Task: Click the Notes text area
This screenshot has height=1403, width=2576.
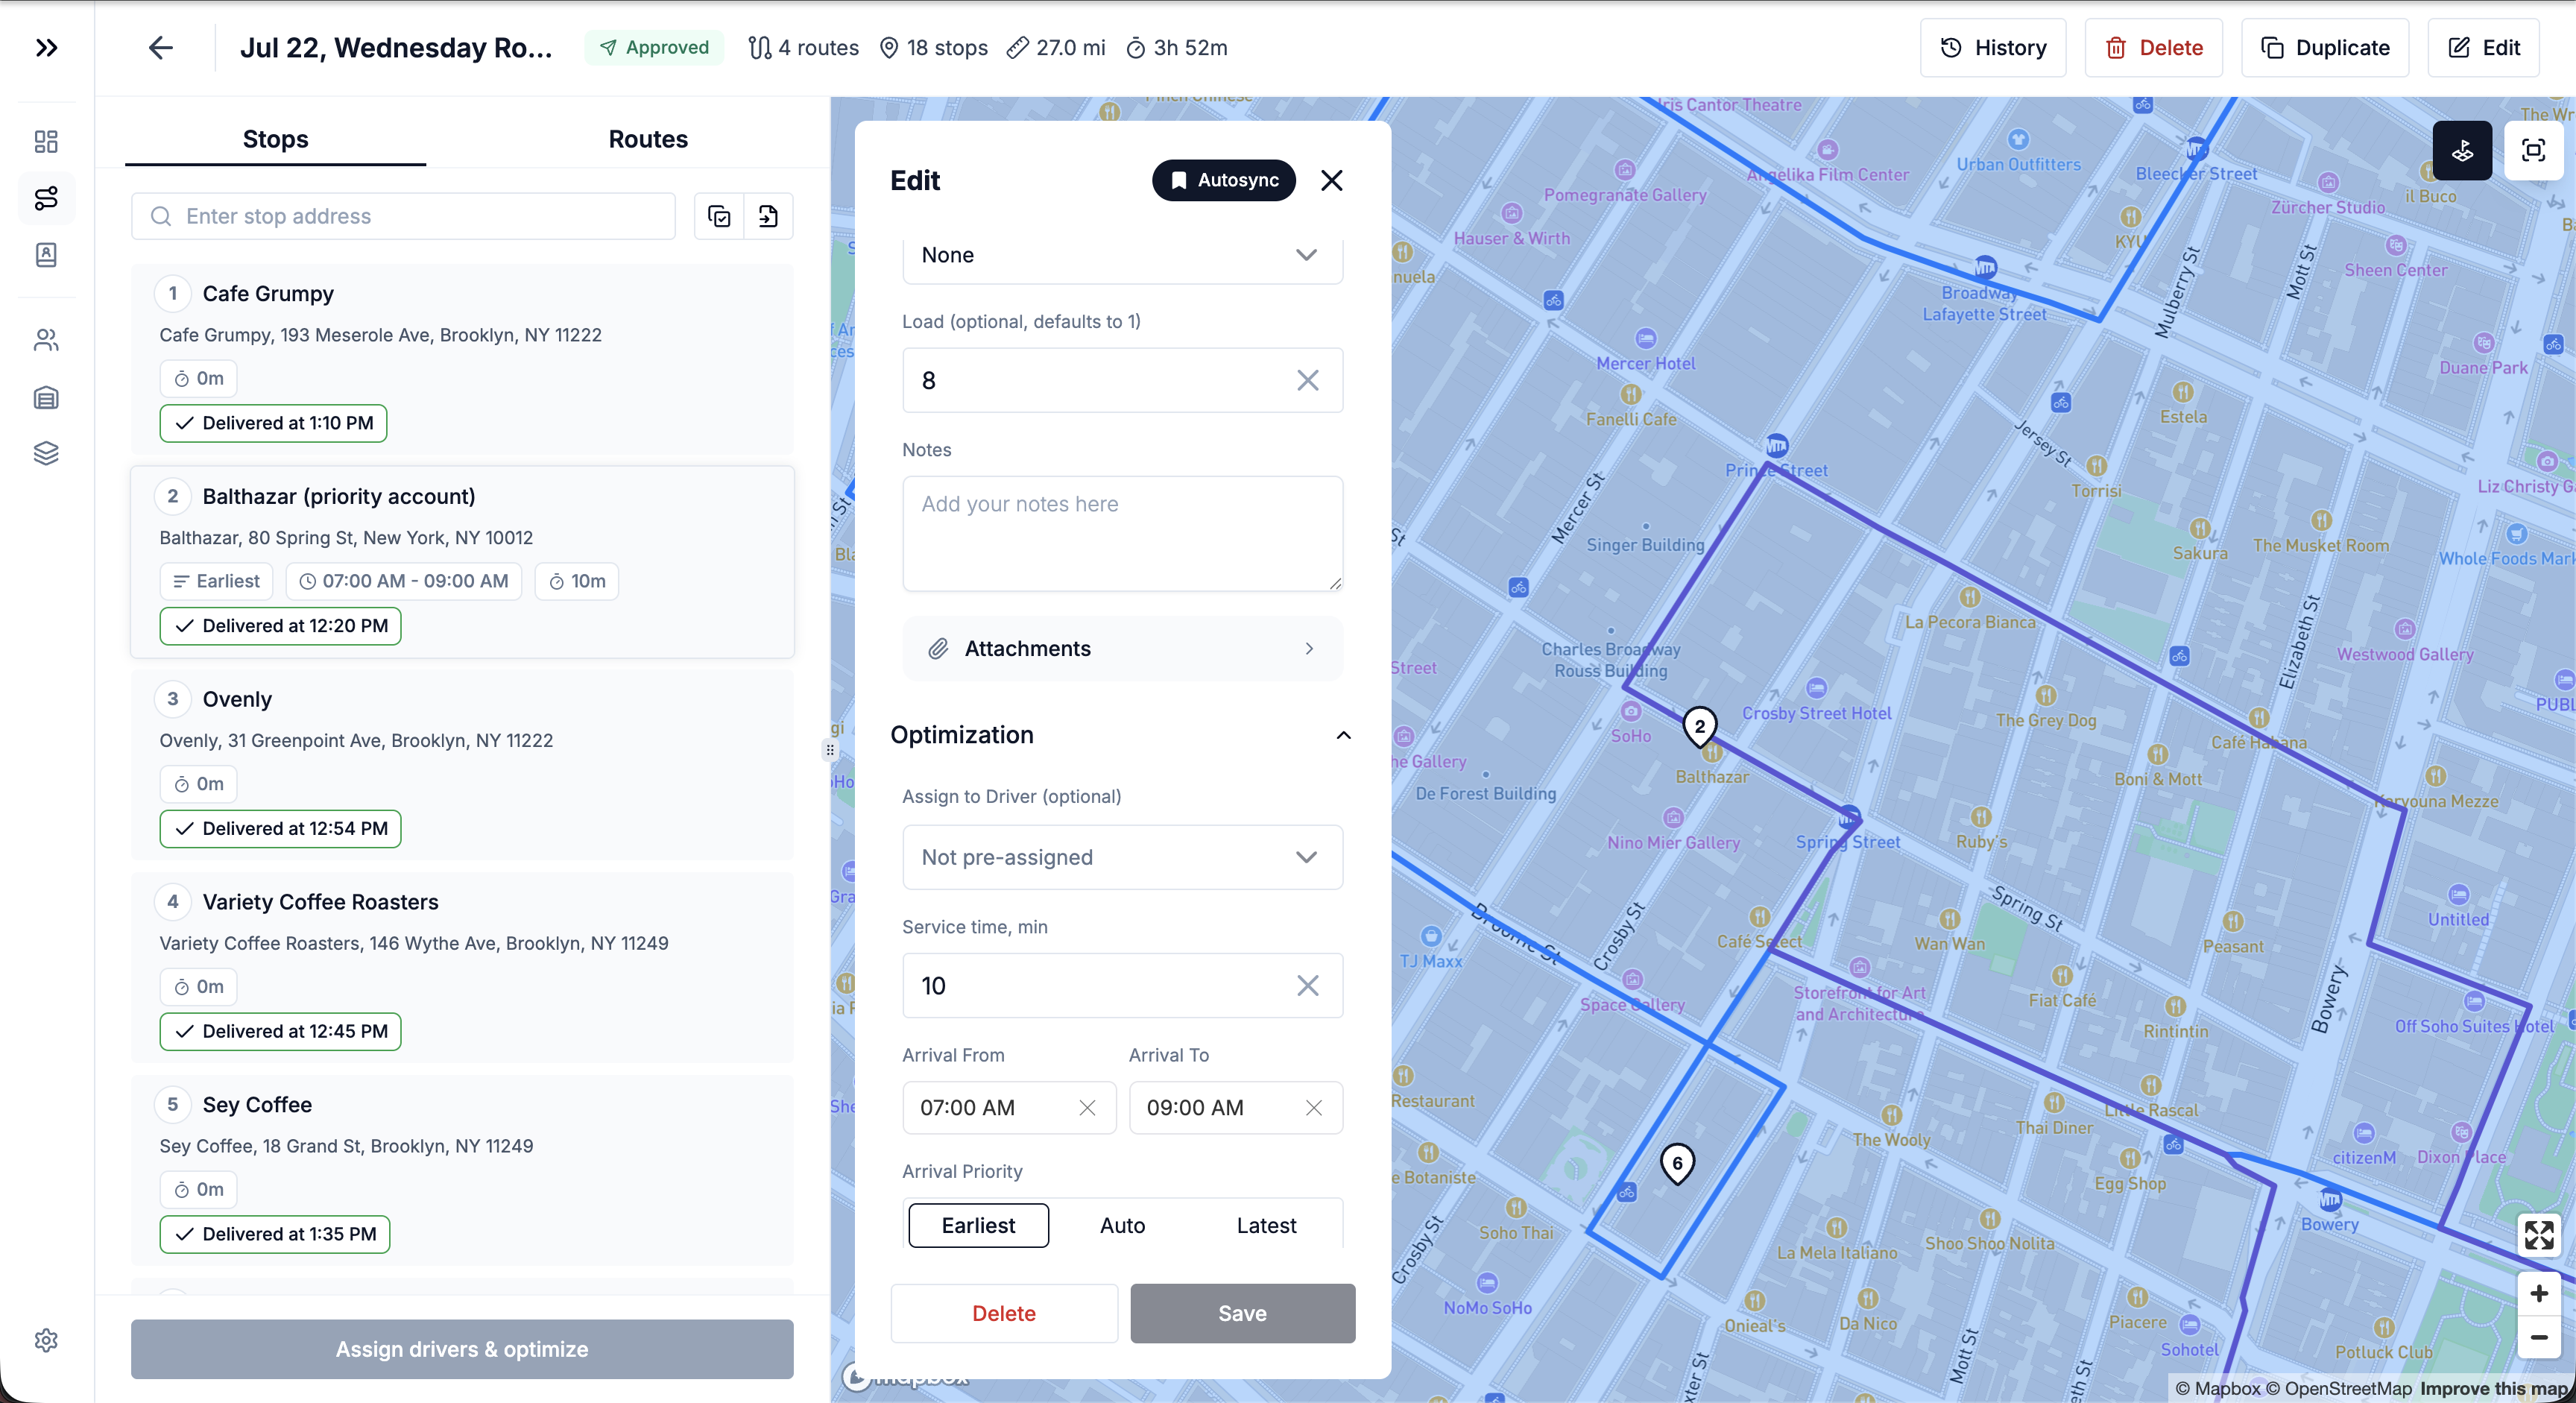Action: [1122, 534]
